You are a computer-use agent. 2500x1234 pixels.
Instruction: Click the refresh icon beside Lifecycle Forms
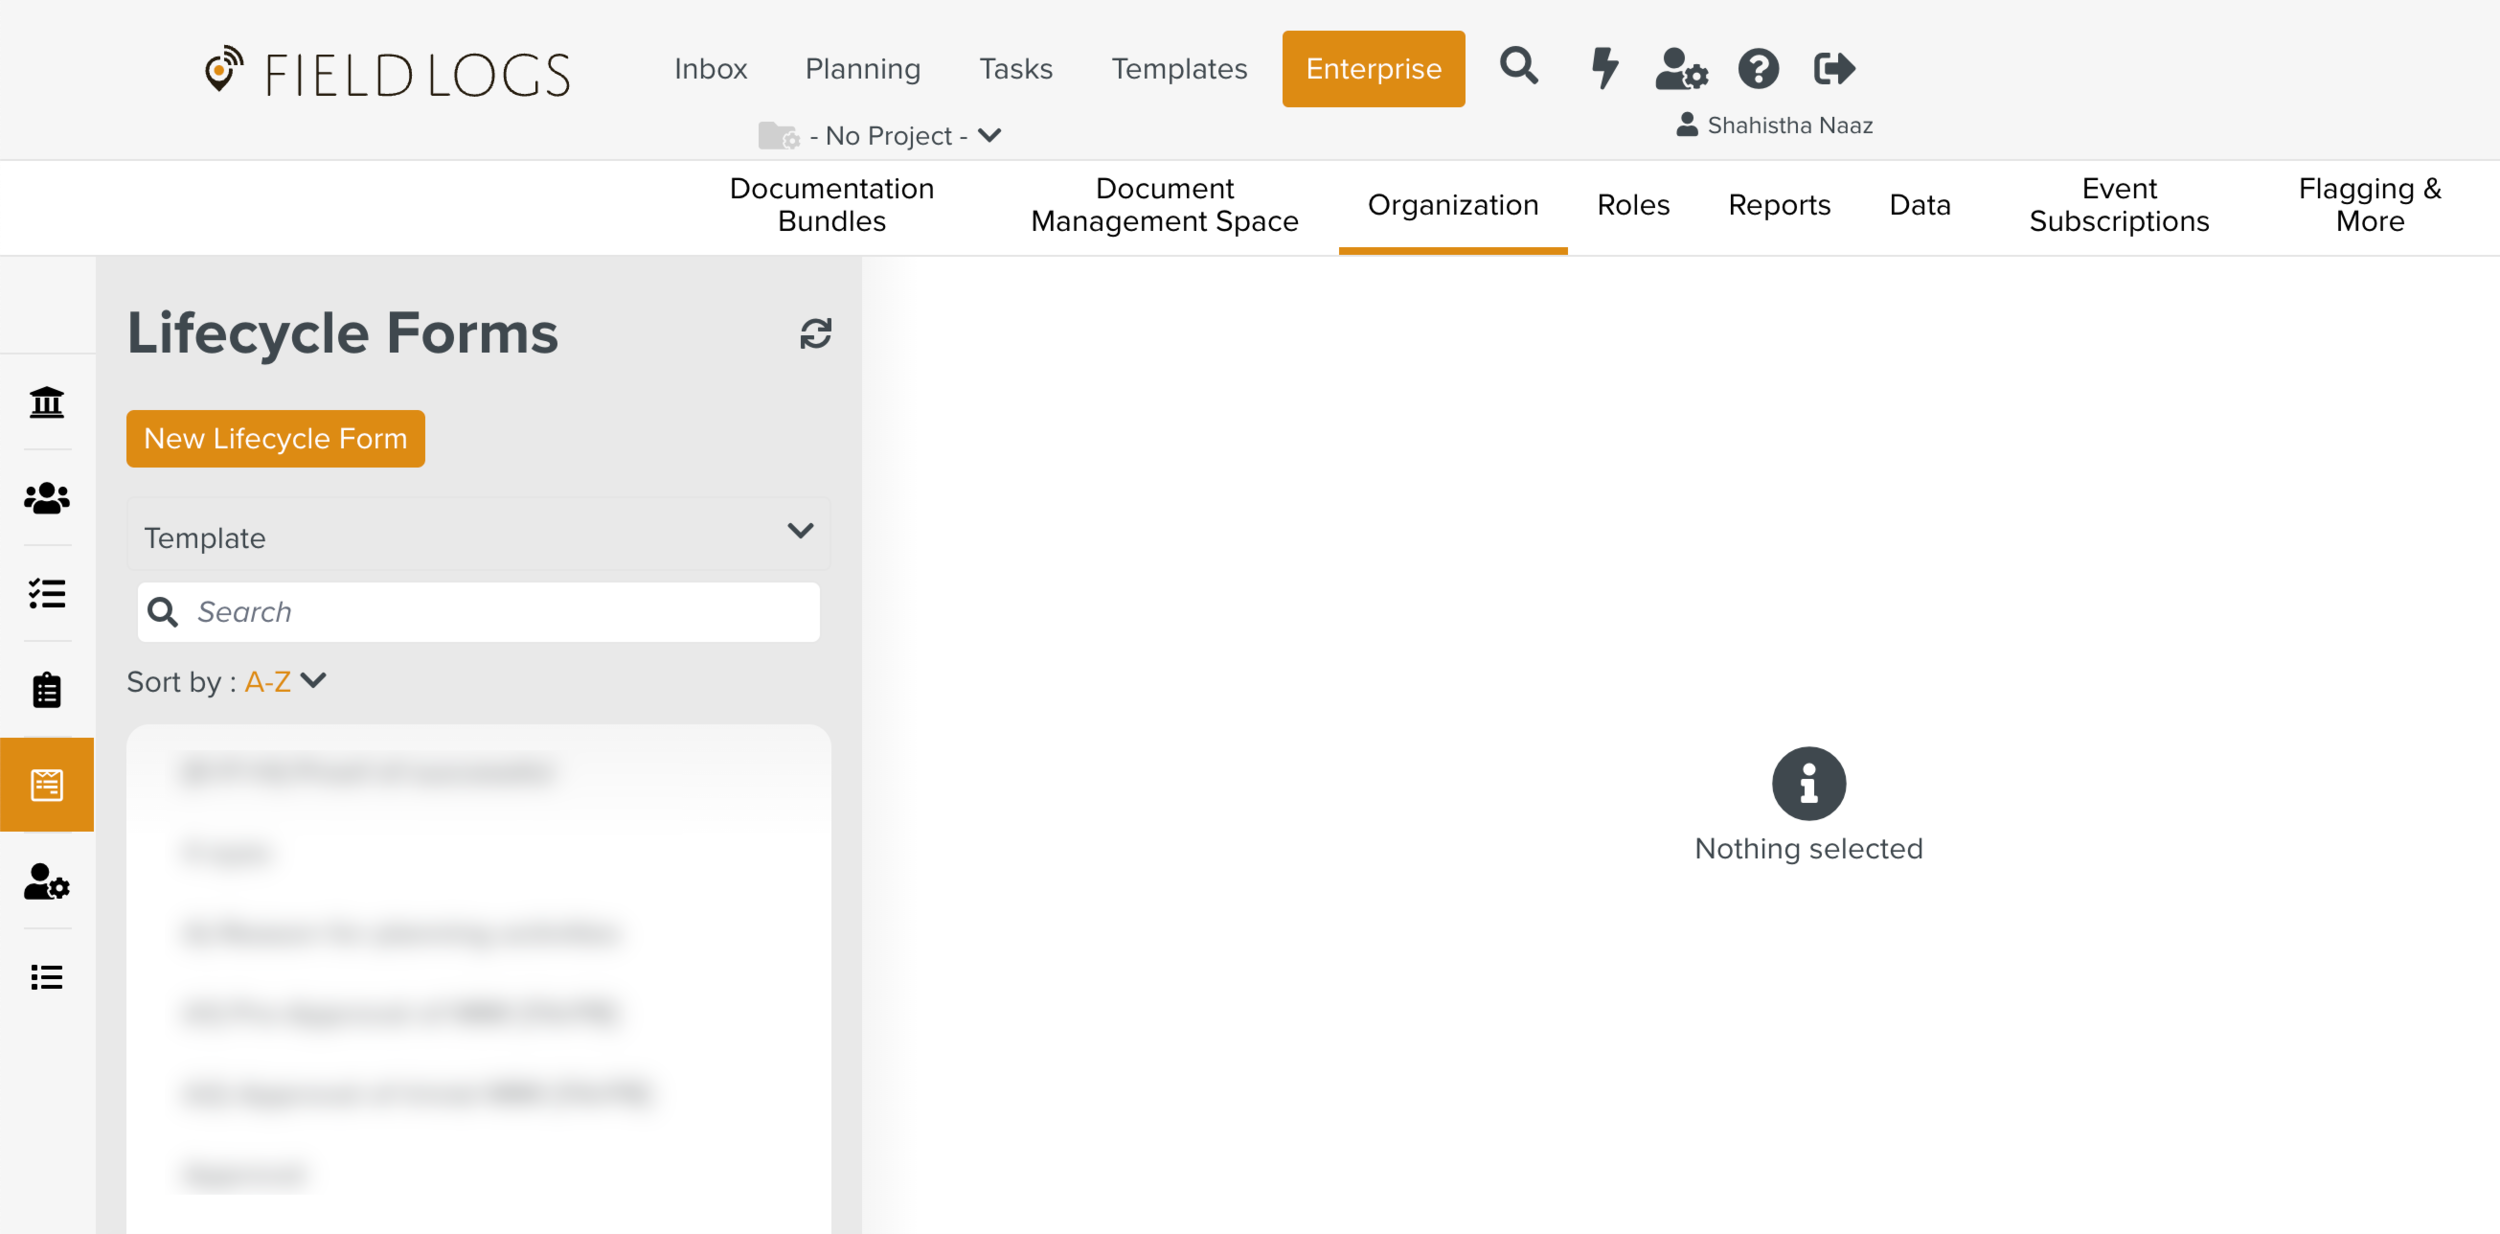pos(815,334)
